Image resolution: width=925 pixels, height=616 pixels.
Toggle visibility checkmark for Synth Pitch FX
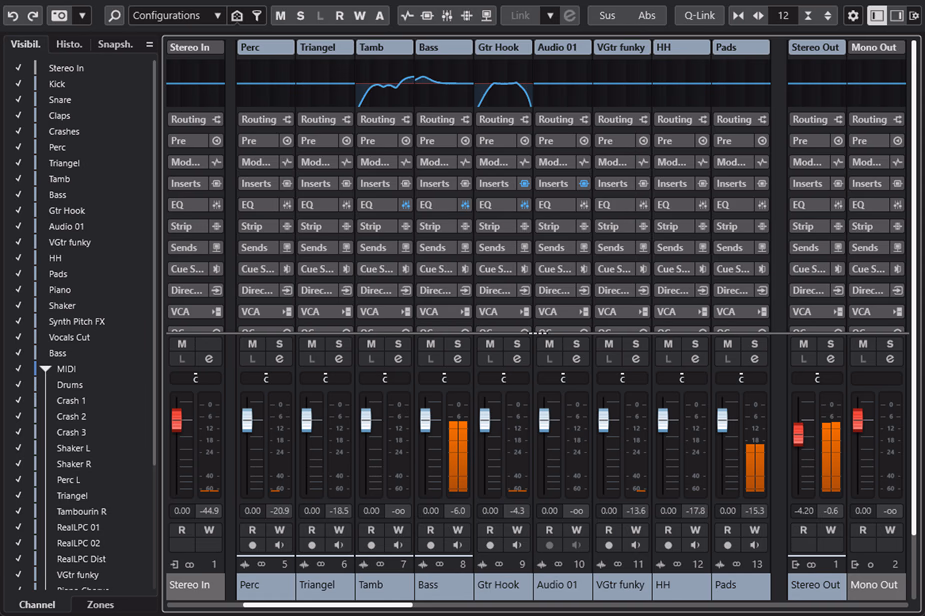pyautogui.click(x=18, y=322)
